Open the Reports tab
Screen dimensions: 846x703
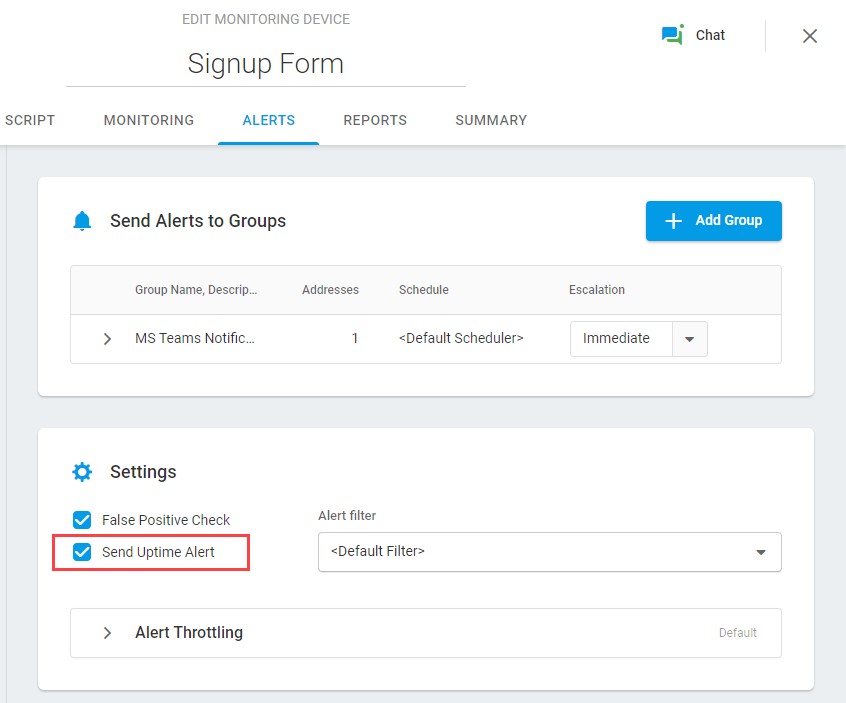(375, 120)
